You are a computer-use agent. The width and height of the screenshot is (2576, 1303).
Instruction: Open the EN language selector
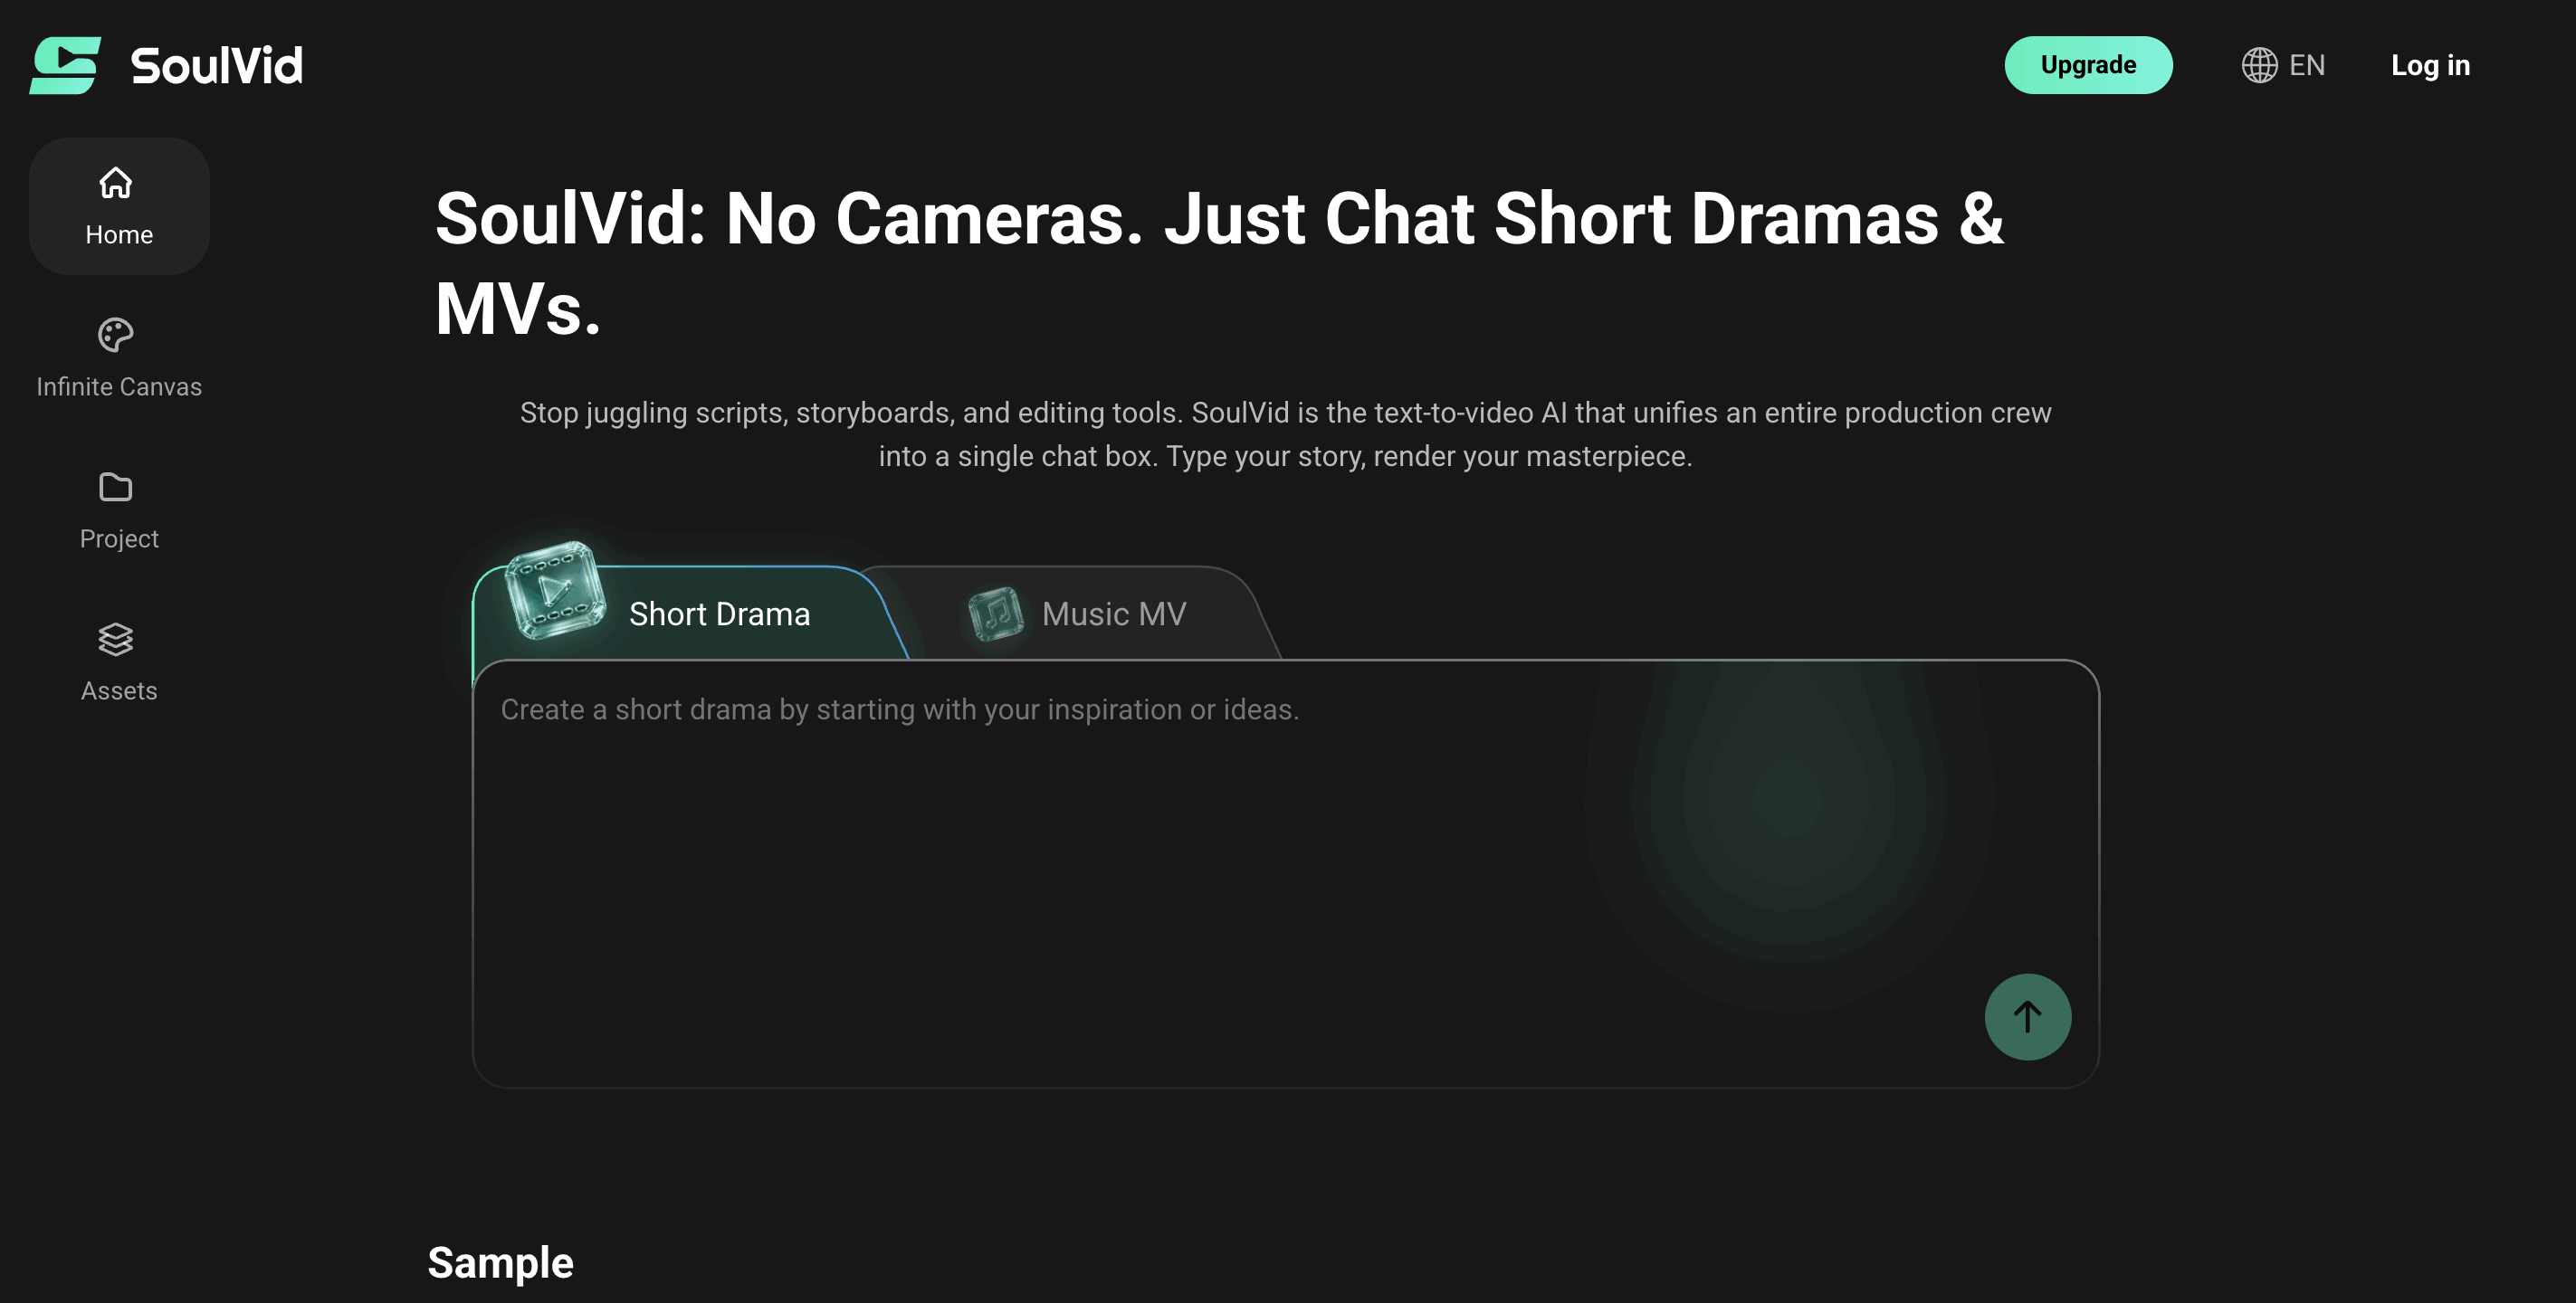pyautogui.click(x=2283, y=65)
